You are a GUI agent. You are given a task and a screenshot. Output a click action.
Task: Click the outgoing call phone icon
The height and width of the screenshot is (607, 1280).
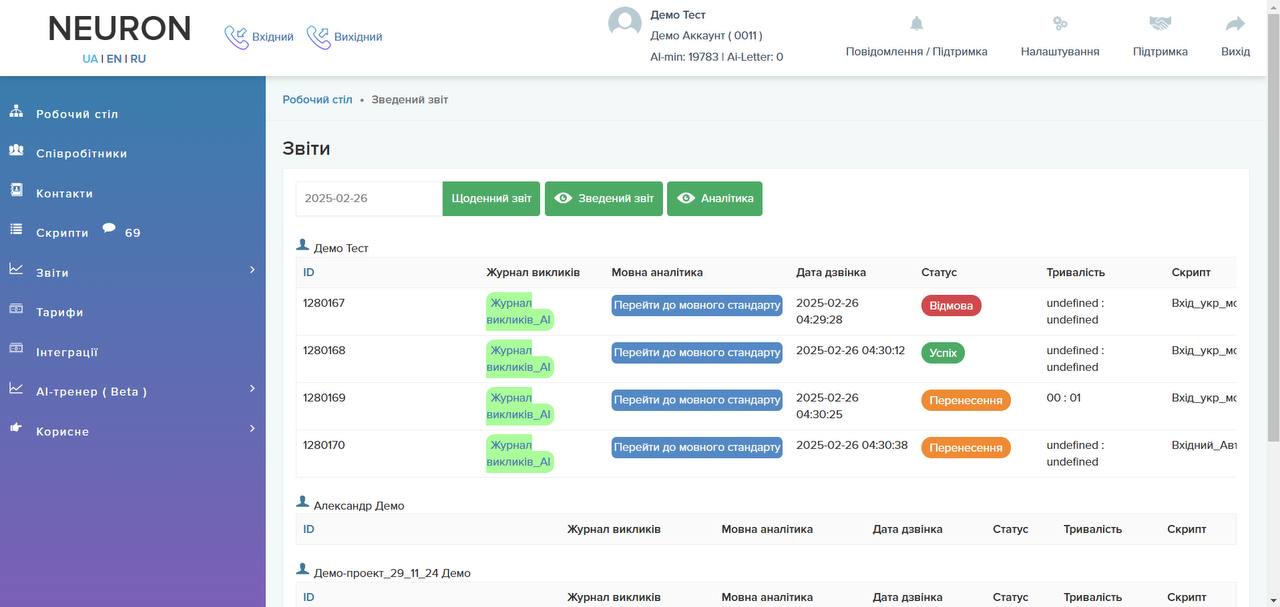coord(318,37)
